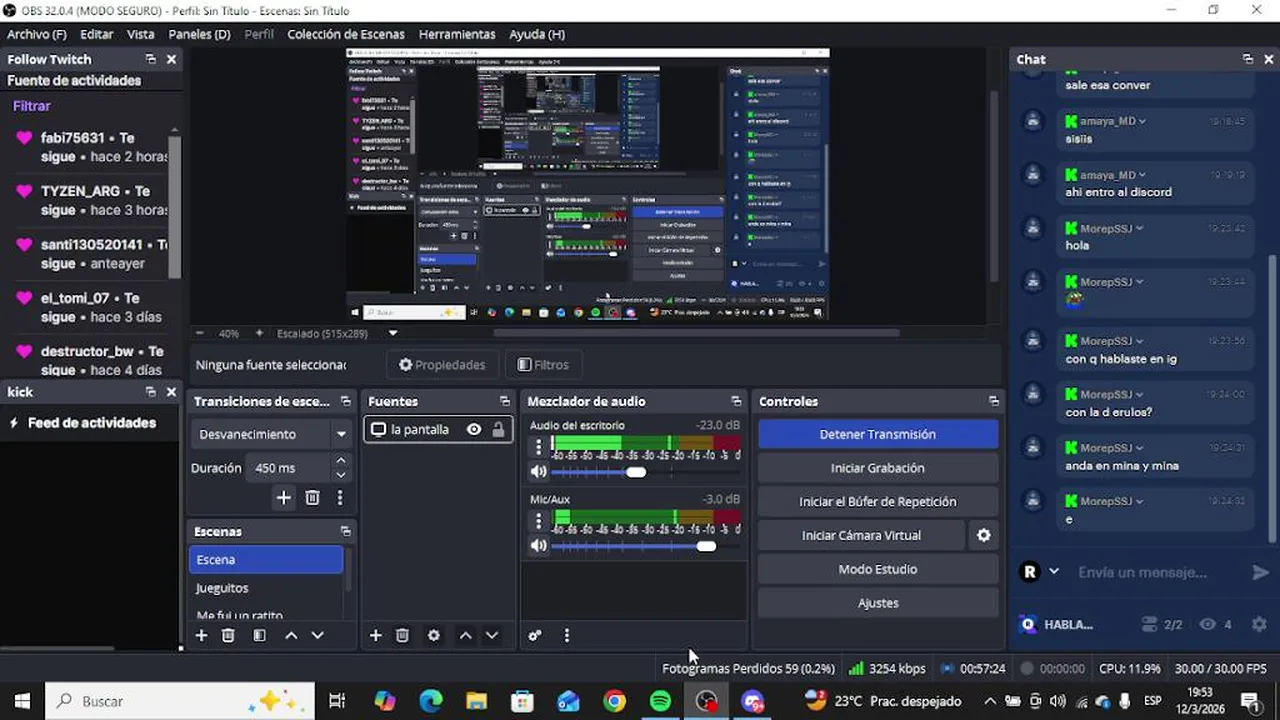The image size is (1280, 720).
Task: Move source up arrow in Fuentes
Action: 465,635
